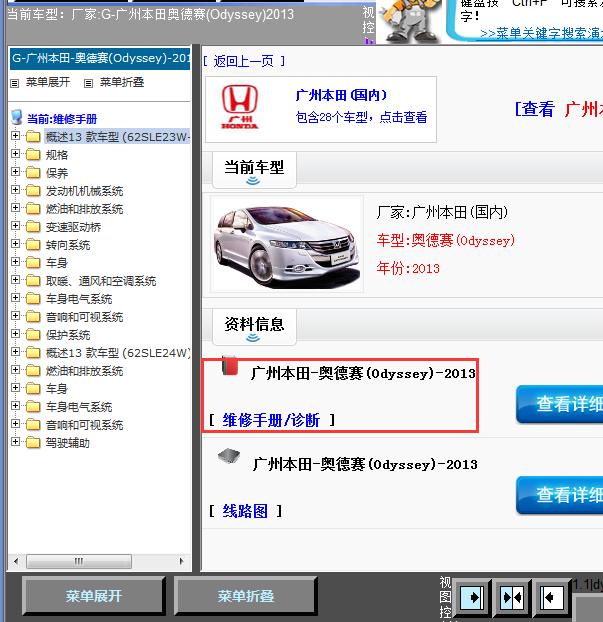The width and height of the screenshot is (603, 622).
Task: Select the 保养 tree item
Action: 57,173
